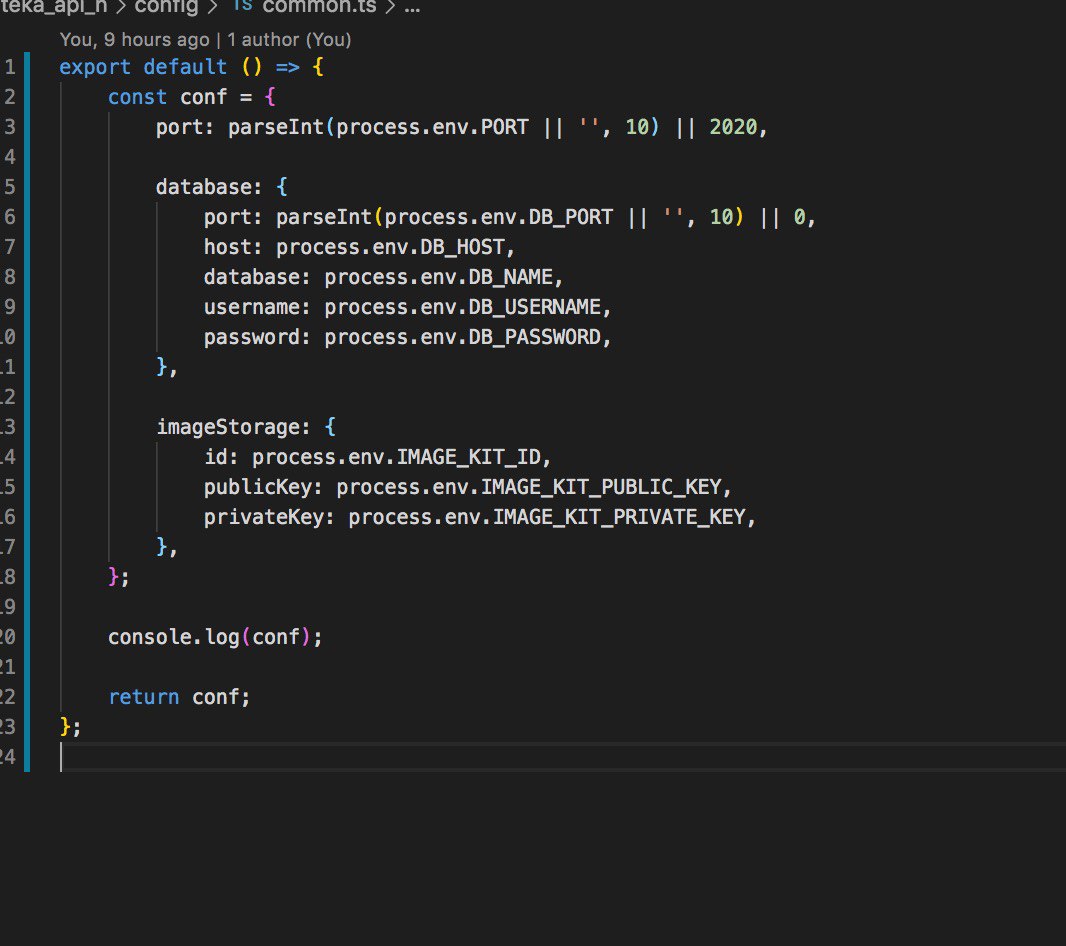The image size is (1066, 946).
Task: Click the 'username:' key
Action: click(x=257, y=307)
